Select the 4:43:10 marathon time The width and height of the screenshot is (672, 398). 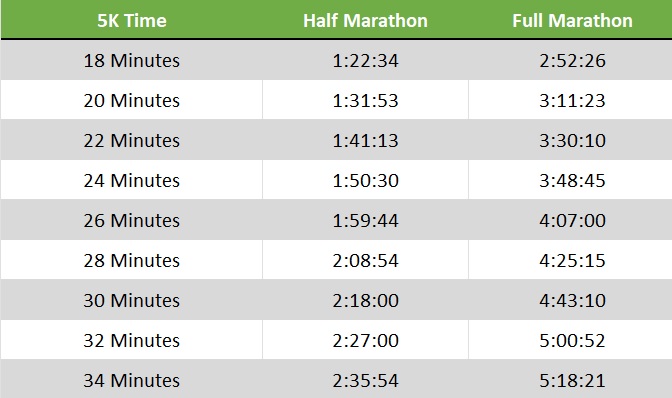[572, 300]
